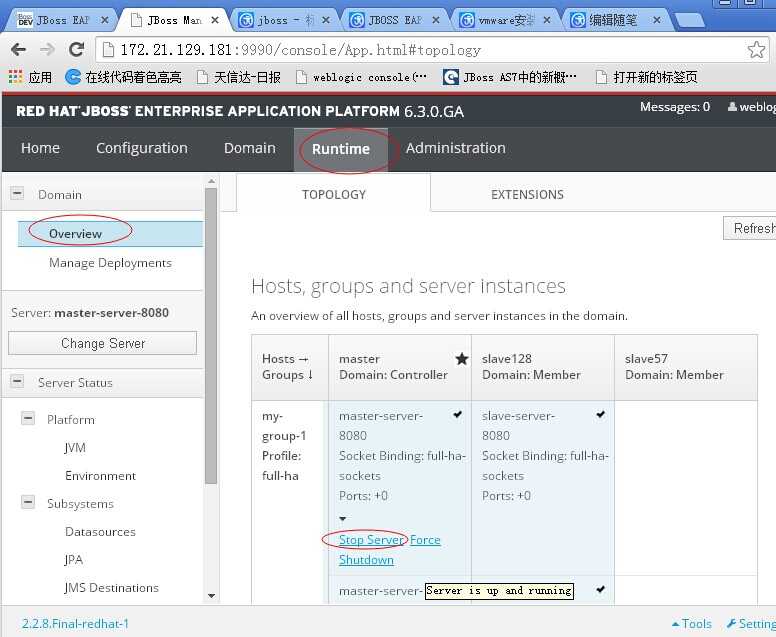Switch to the TOPOLOGY tab
Screen dimensions: 776x637
pyautogui.click(x=334, y=195)
